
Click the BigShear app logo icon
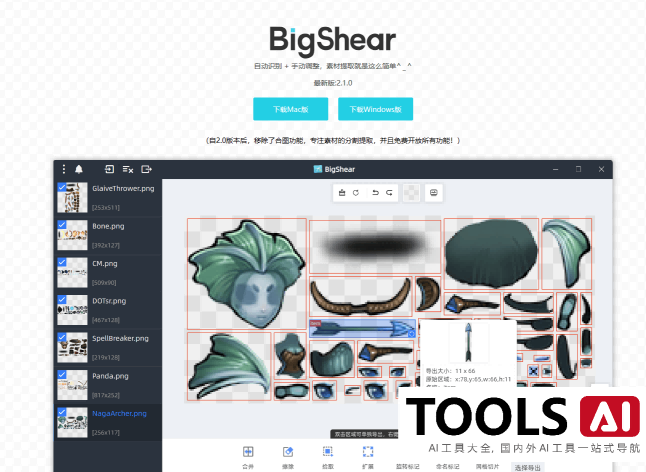coord(318,169)
